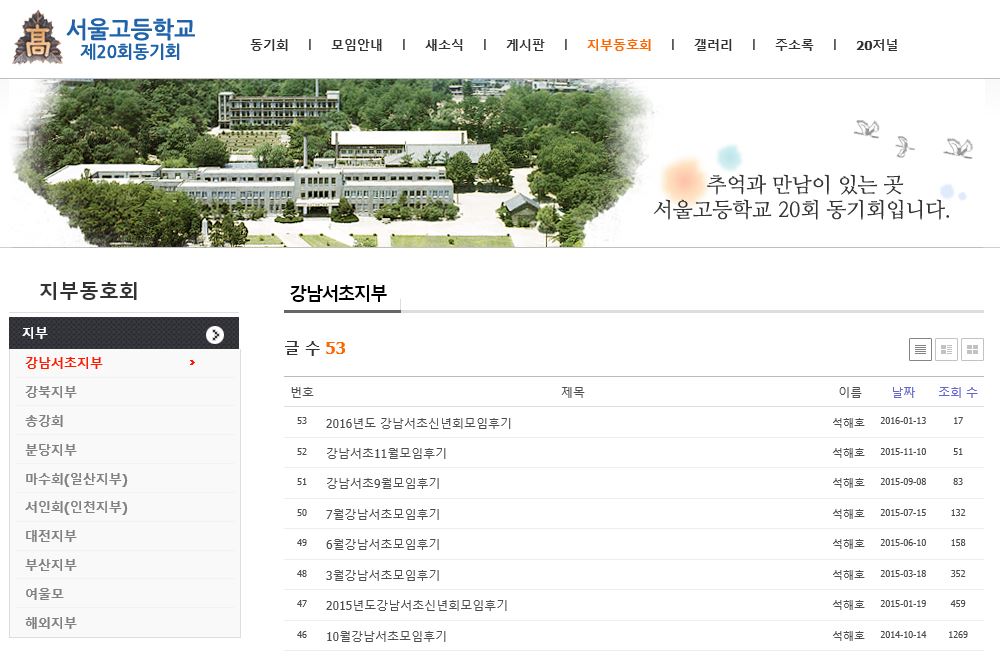Select 분당지부 in the sidebar

click(51, 449)
